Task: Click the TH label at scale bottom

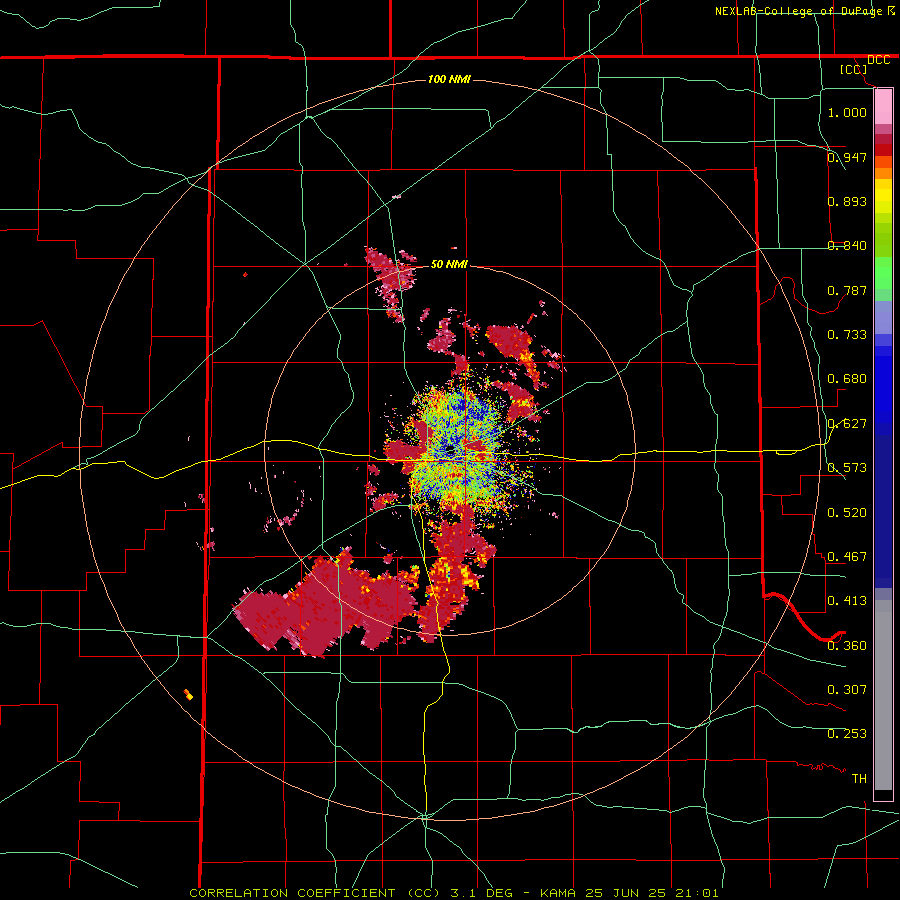Action: click(x=859, y=779)
